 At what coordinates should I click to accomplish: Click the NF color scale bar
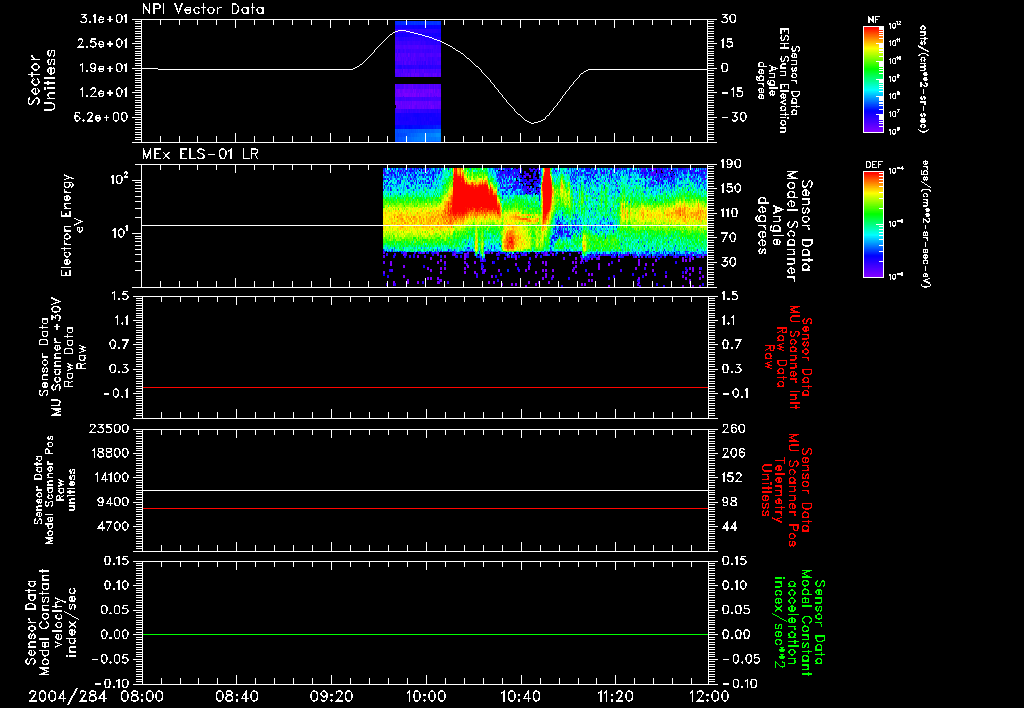point(873,78)
